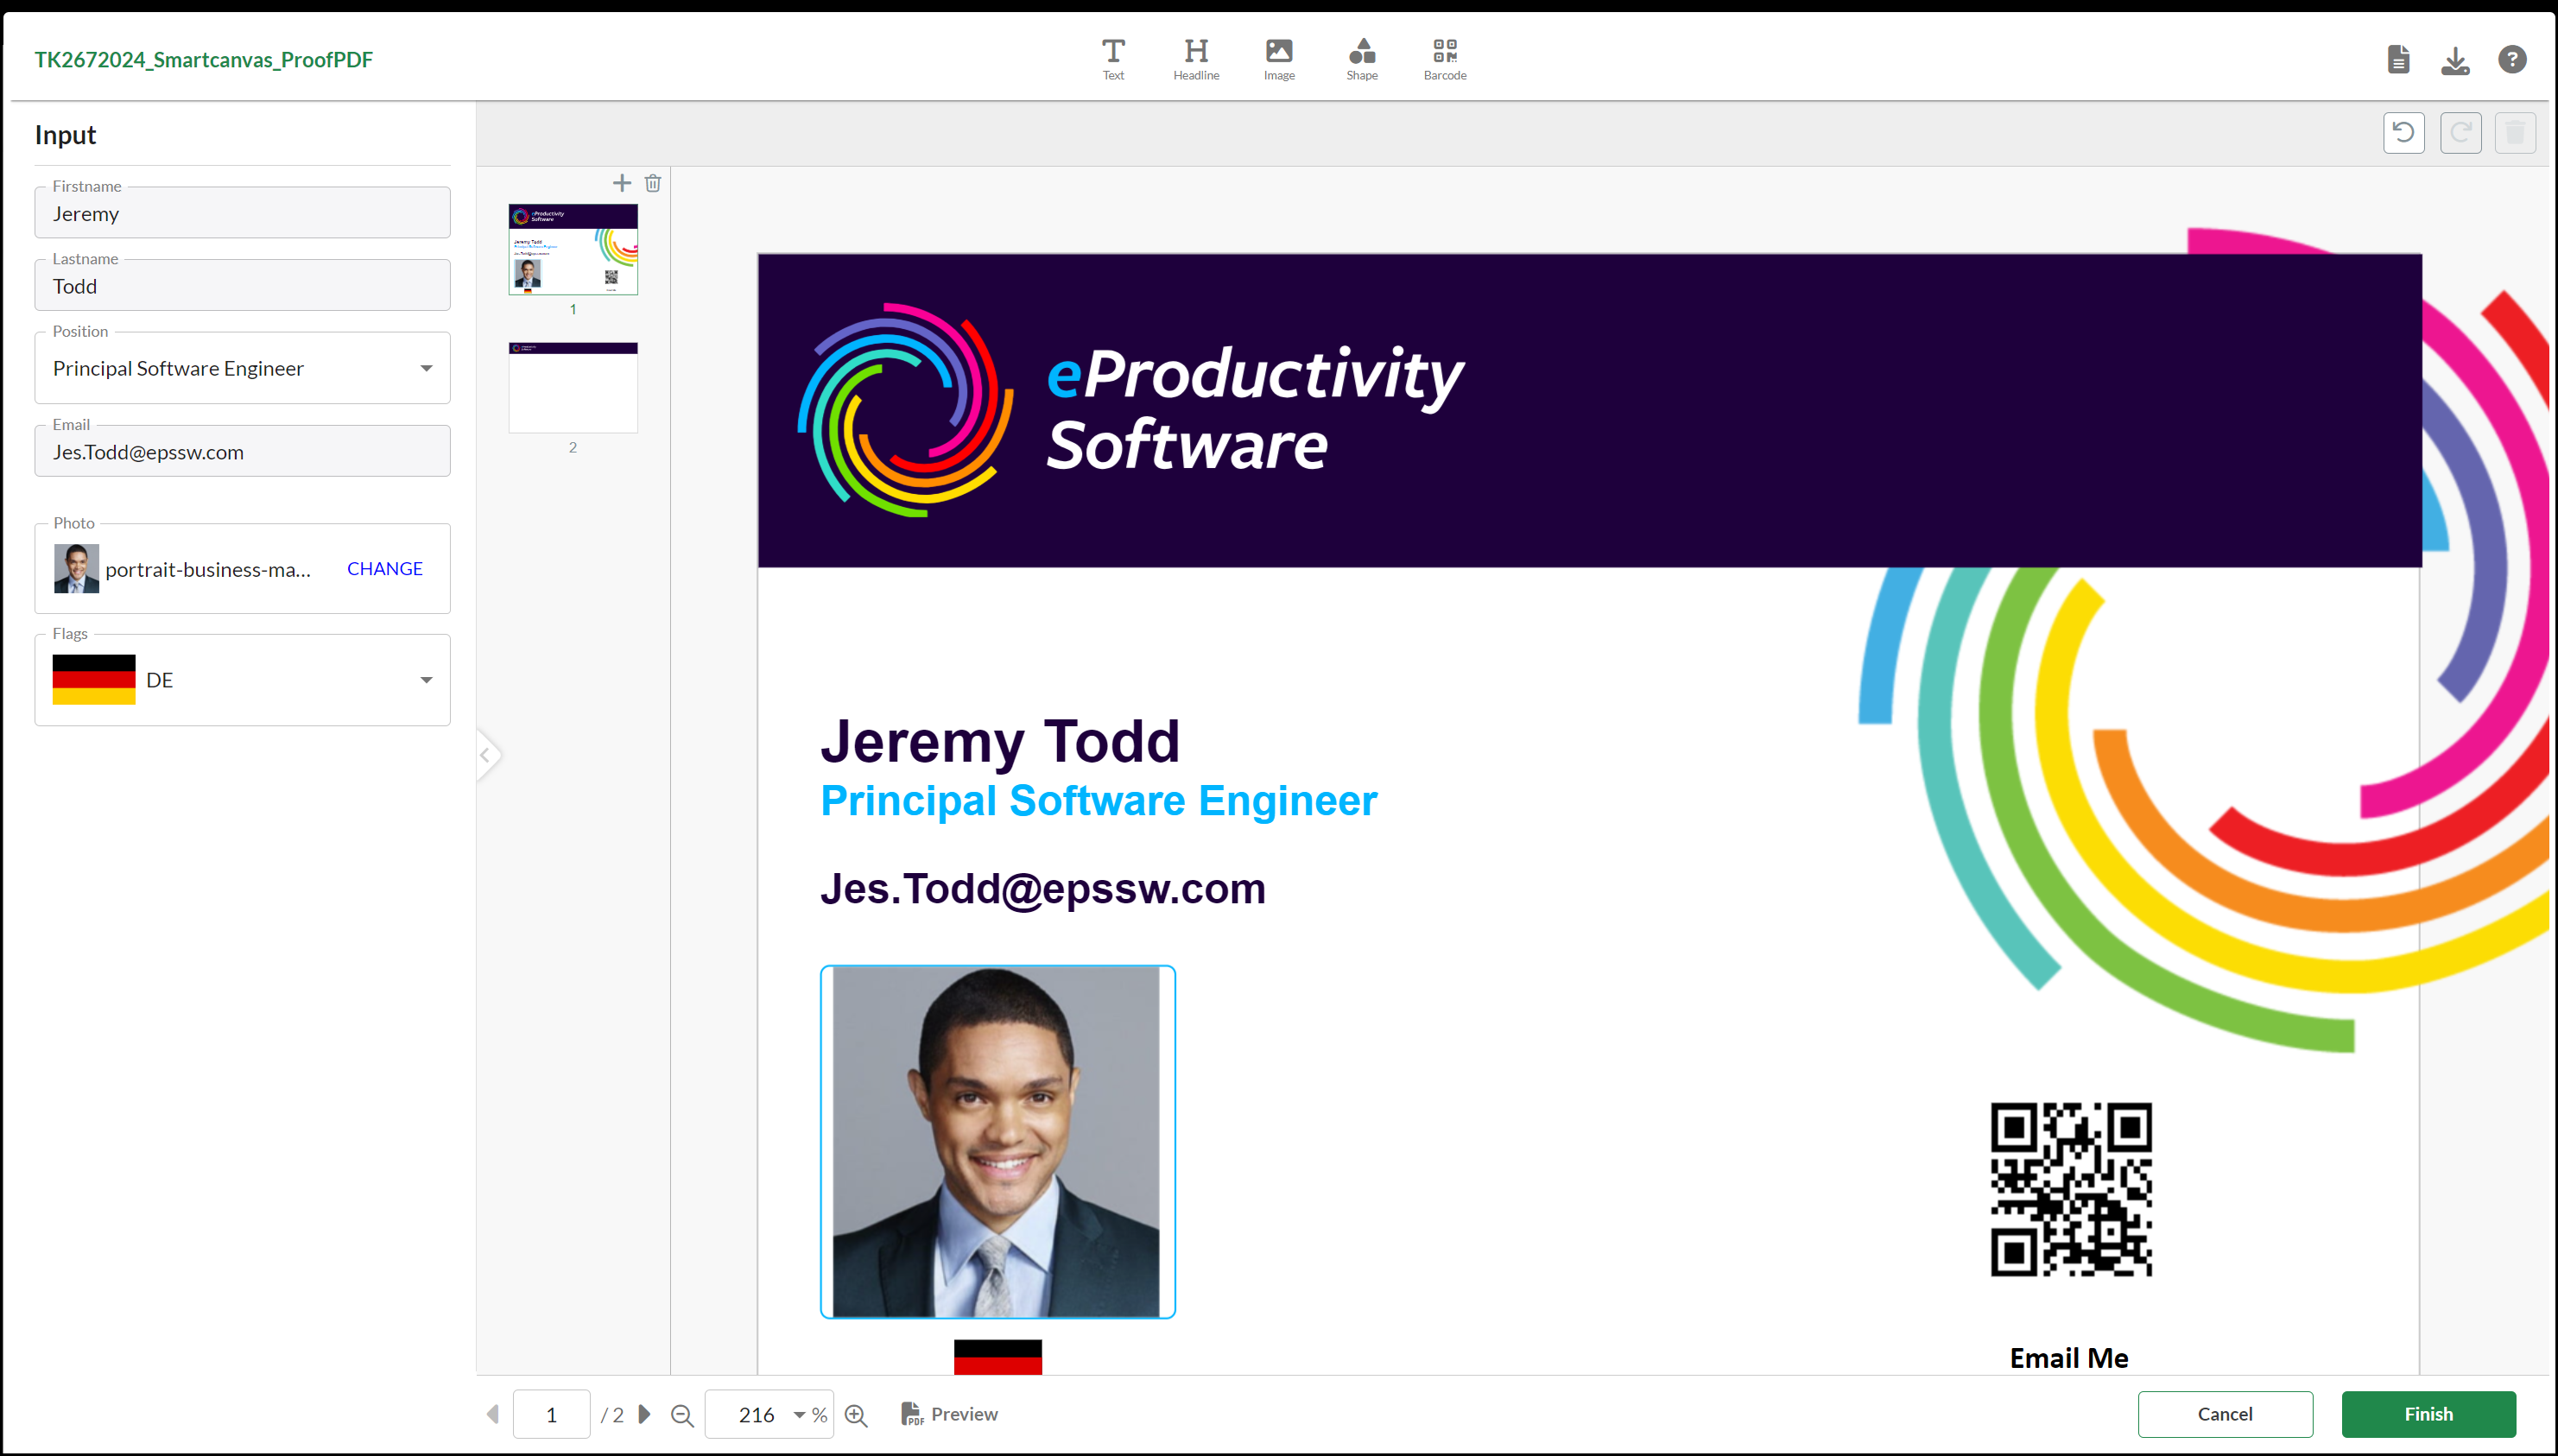Select the Shape tool
This screenshot has height=1456, width=2558.
pos(1361,59)
